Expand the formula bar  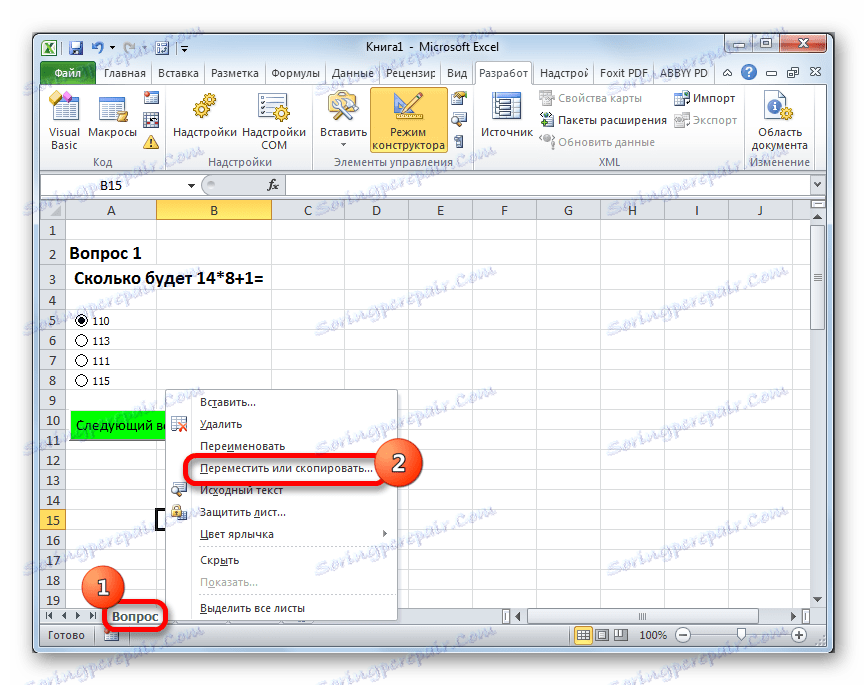click(817, 185)
